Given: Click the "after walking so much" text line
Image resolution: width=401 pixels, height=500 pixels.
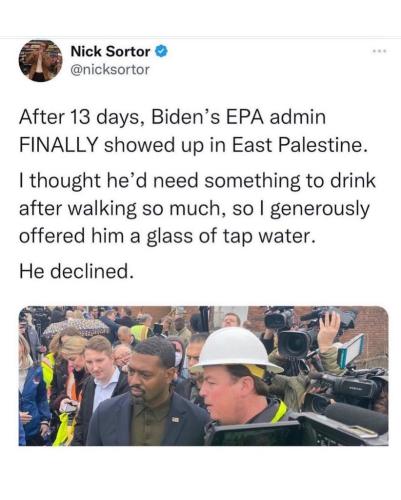Looking at the screenshot, I should (194, 209).
